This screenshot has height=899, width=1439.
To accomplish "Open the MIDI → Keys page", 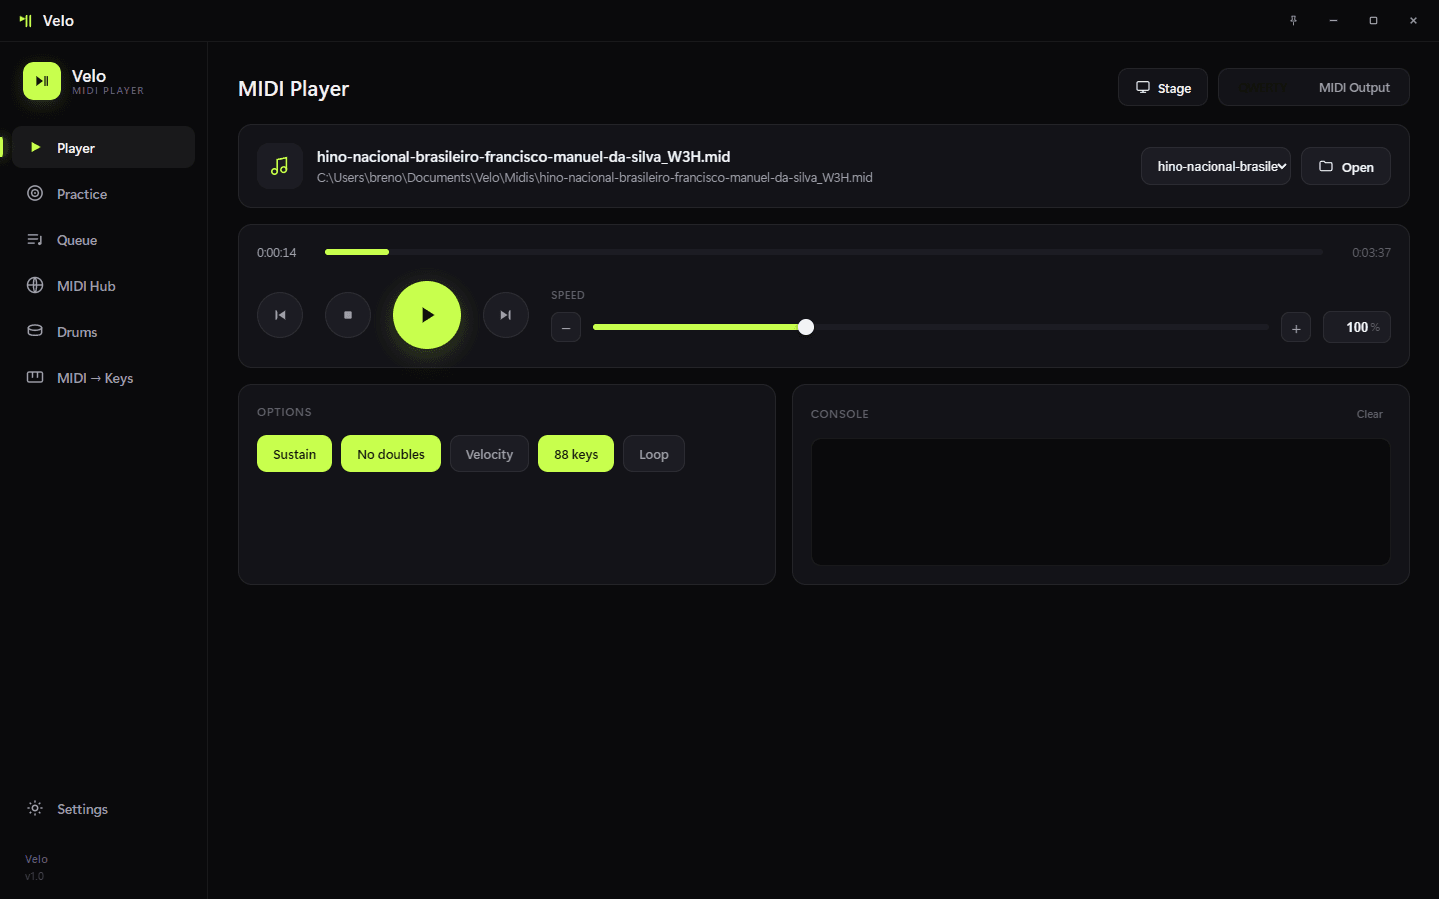I will click(103, 378).
